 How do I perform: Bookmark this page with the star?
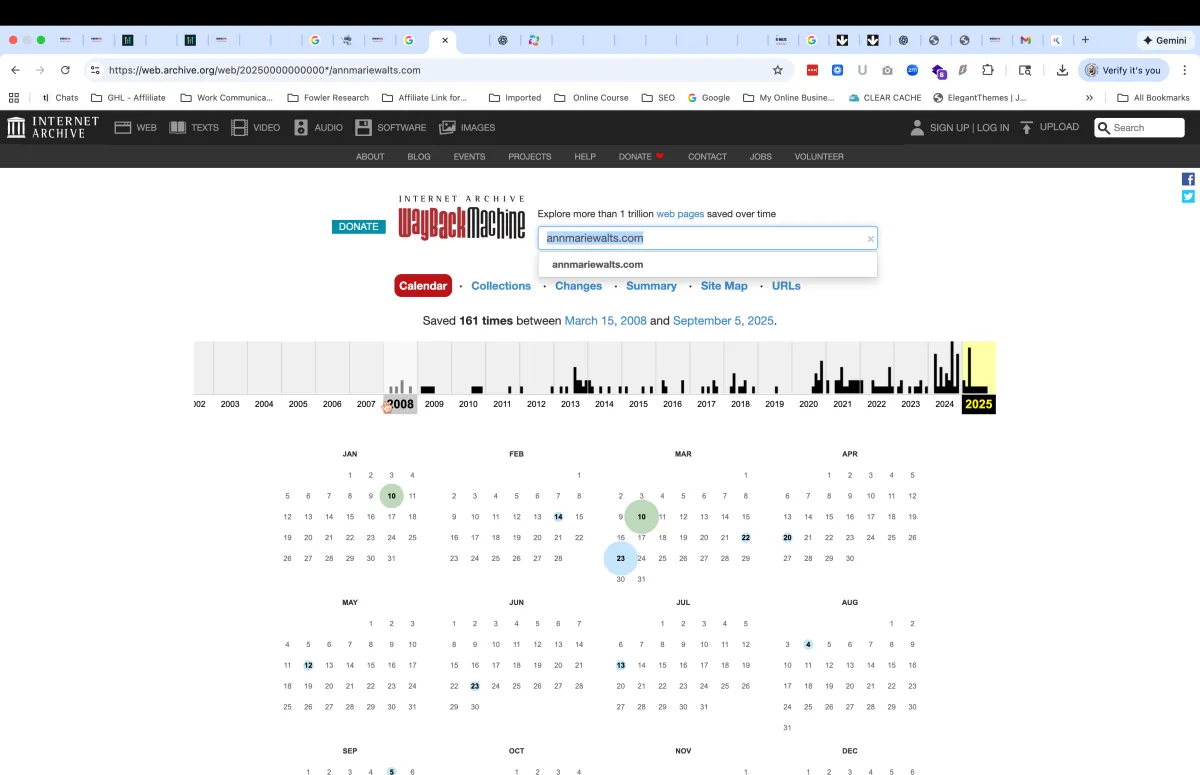pyautogui.click(x=777, y=70)
